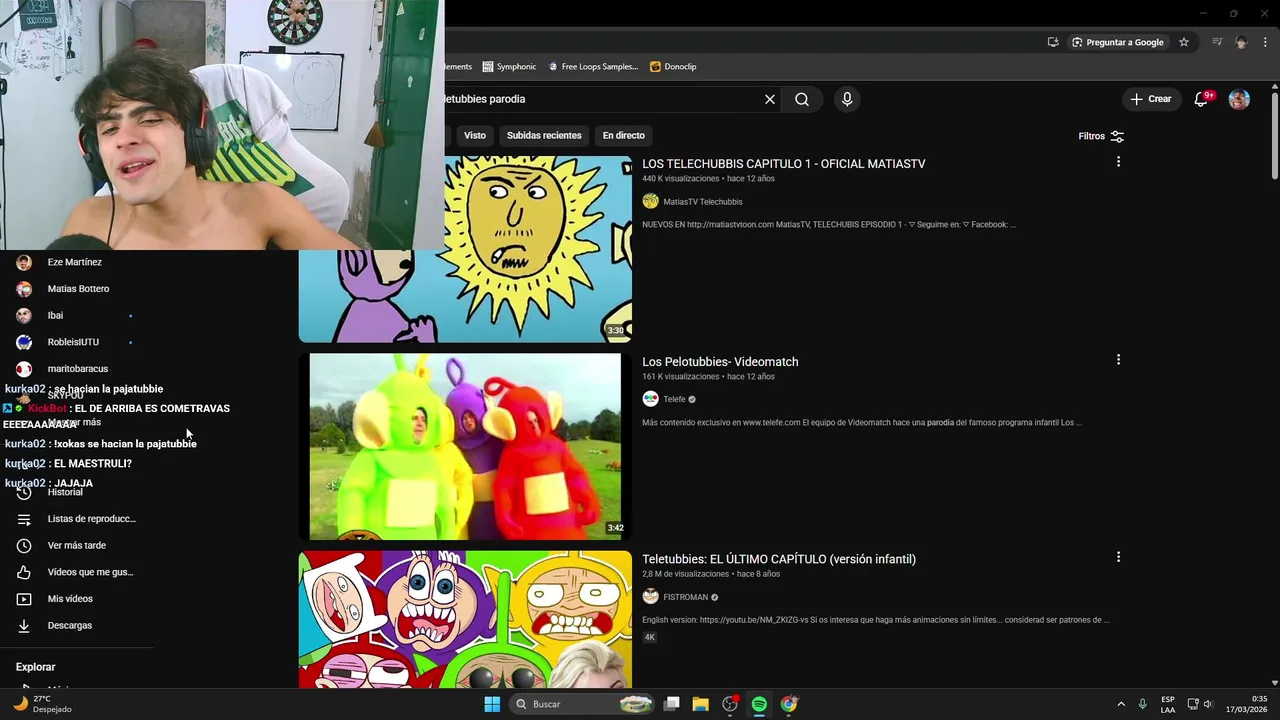Go to Telefe channel

(675, 399)
